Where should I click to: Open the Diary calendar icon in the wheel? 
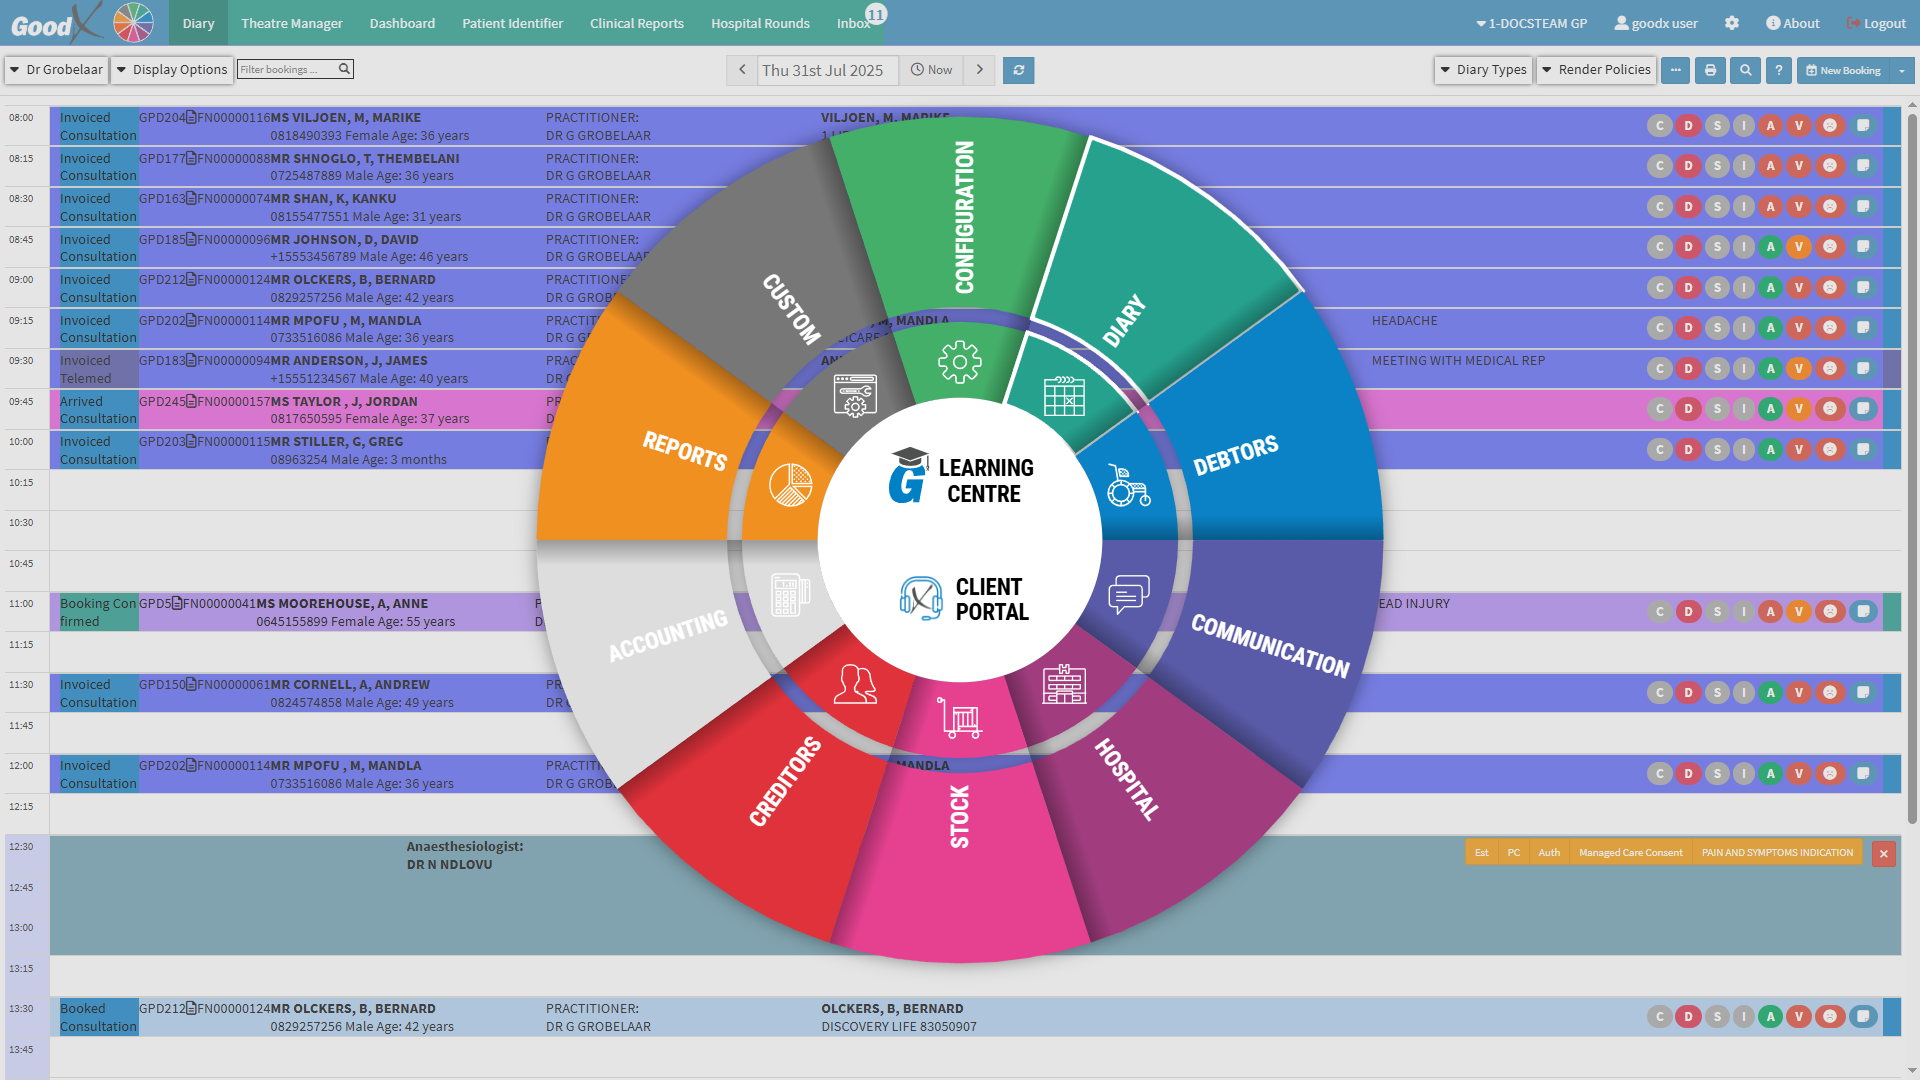point(1064,396)
